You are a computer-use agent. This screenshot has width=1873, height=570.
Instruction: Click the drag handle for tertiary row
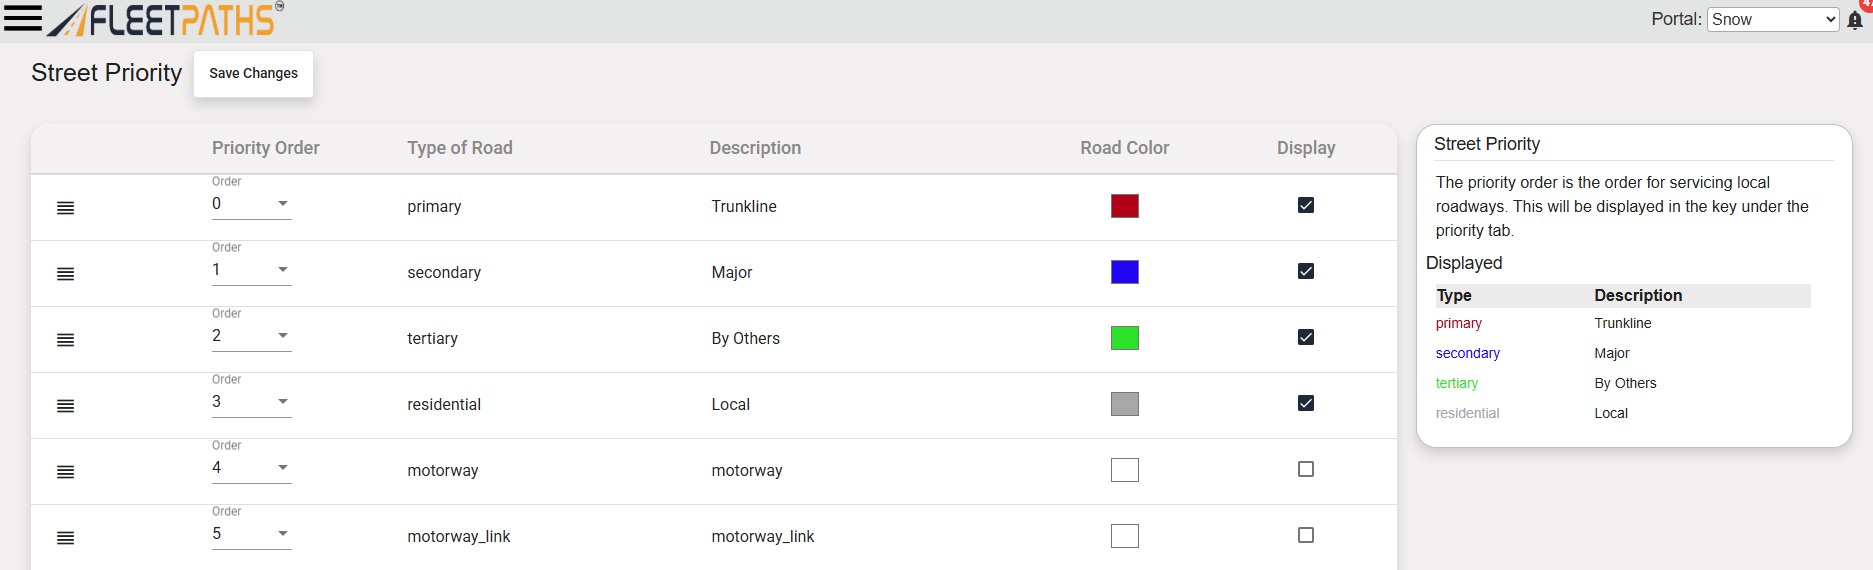66,340
